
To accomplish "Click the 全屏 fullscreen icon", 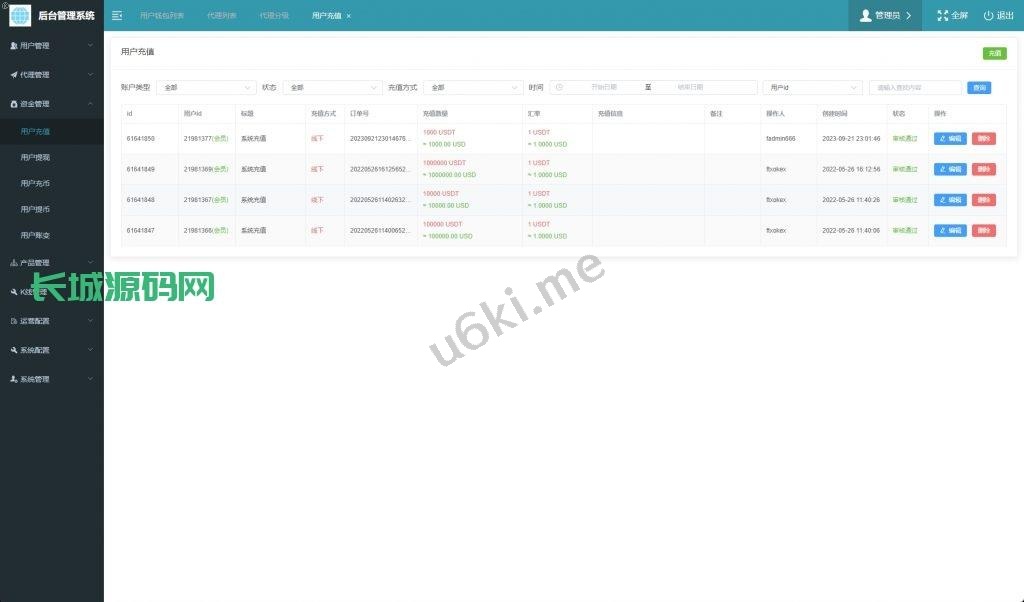I will pos(942,16).
